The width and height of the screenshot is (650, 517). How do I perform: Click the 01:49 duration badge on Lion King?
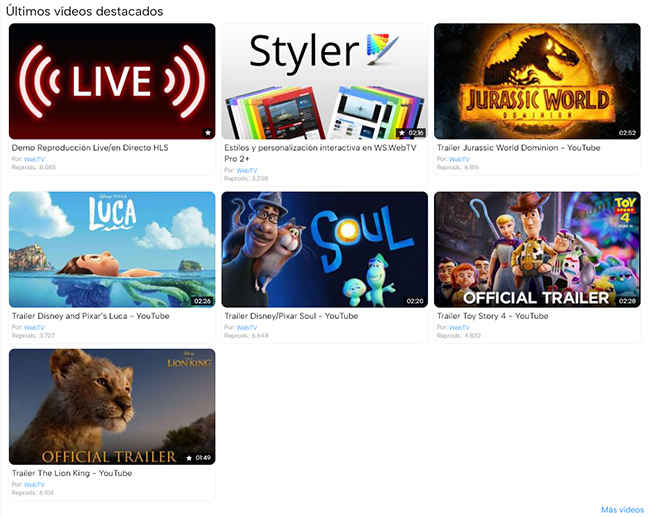(203, 458)
